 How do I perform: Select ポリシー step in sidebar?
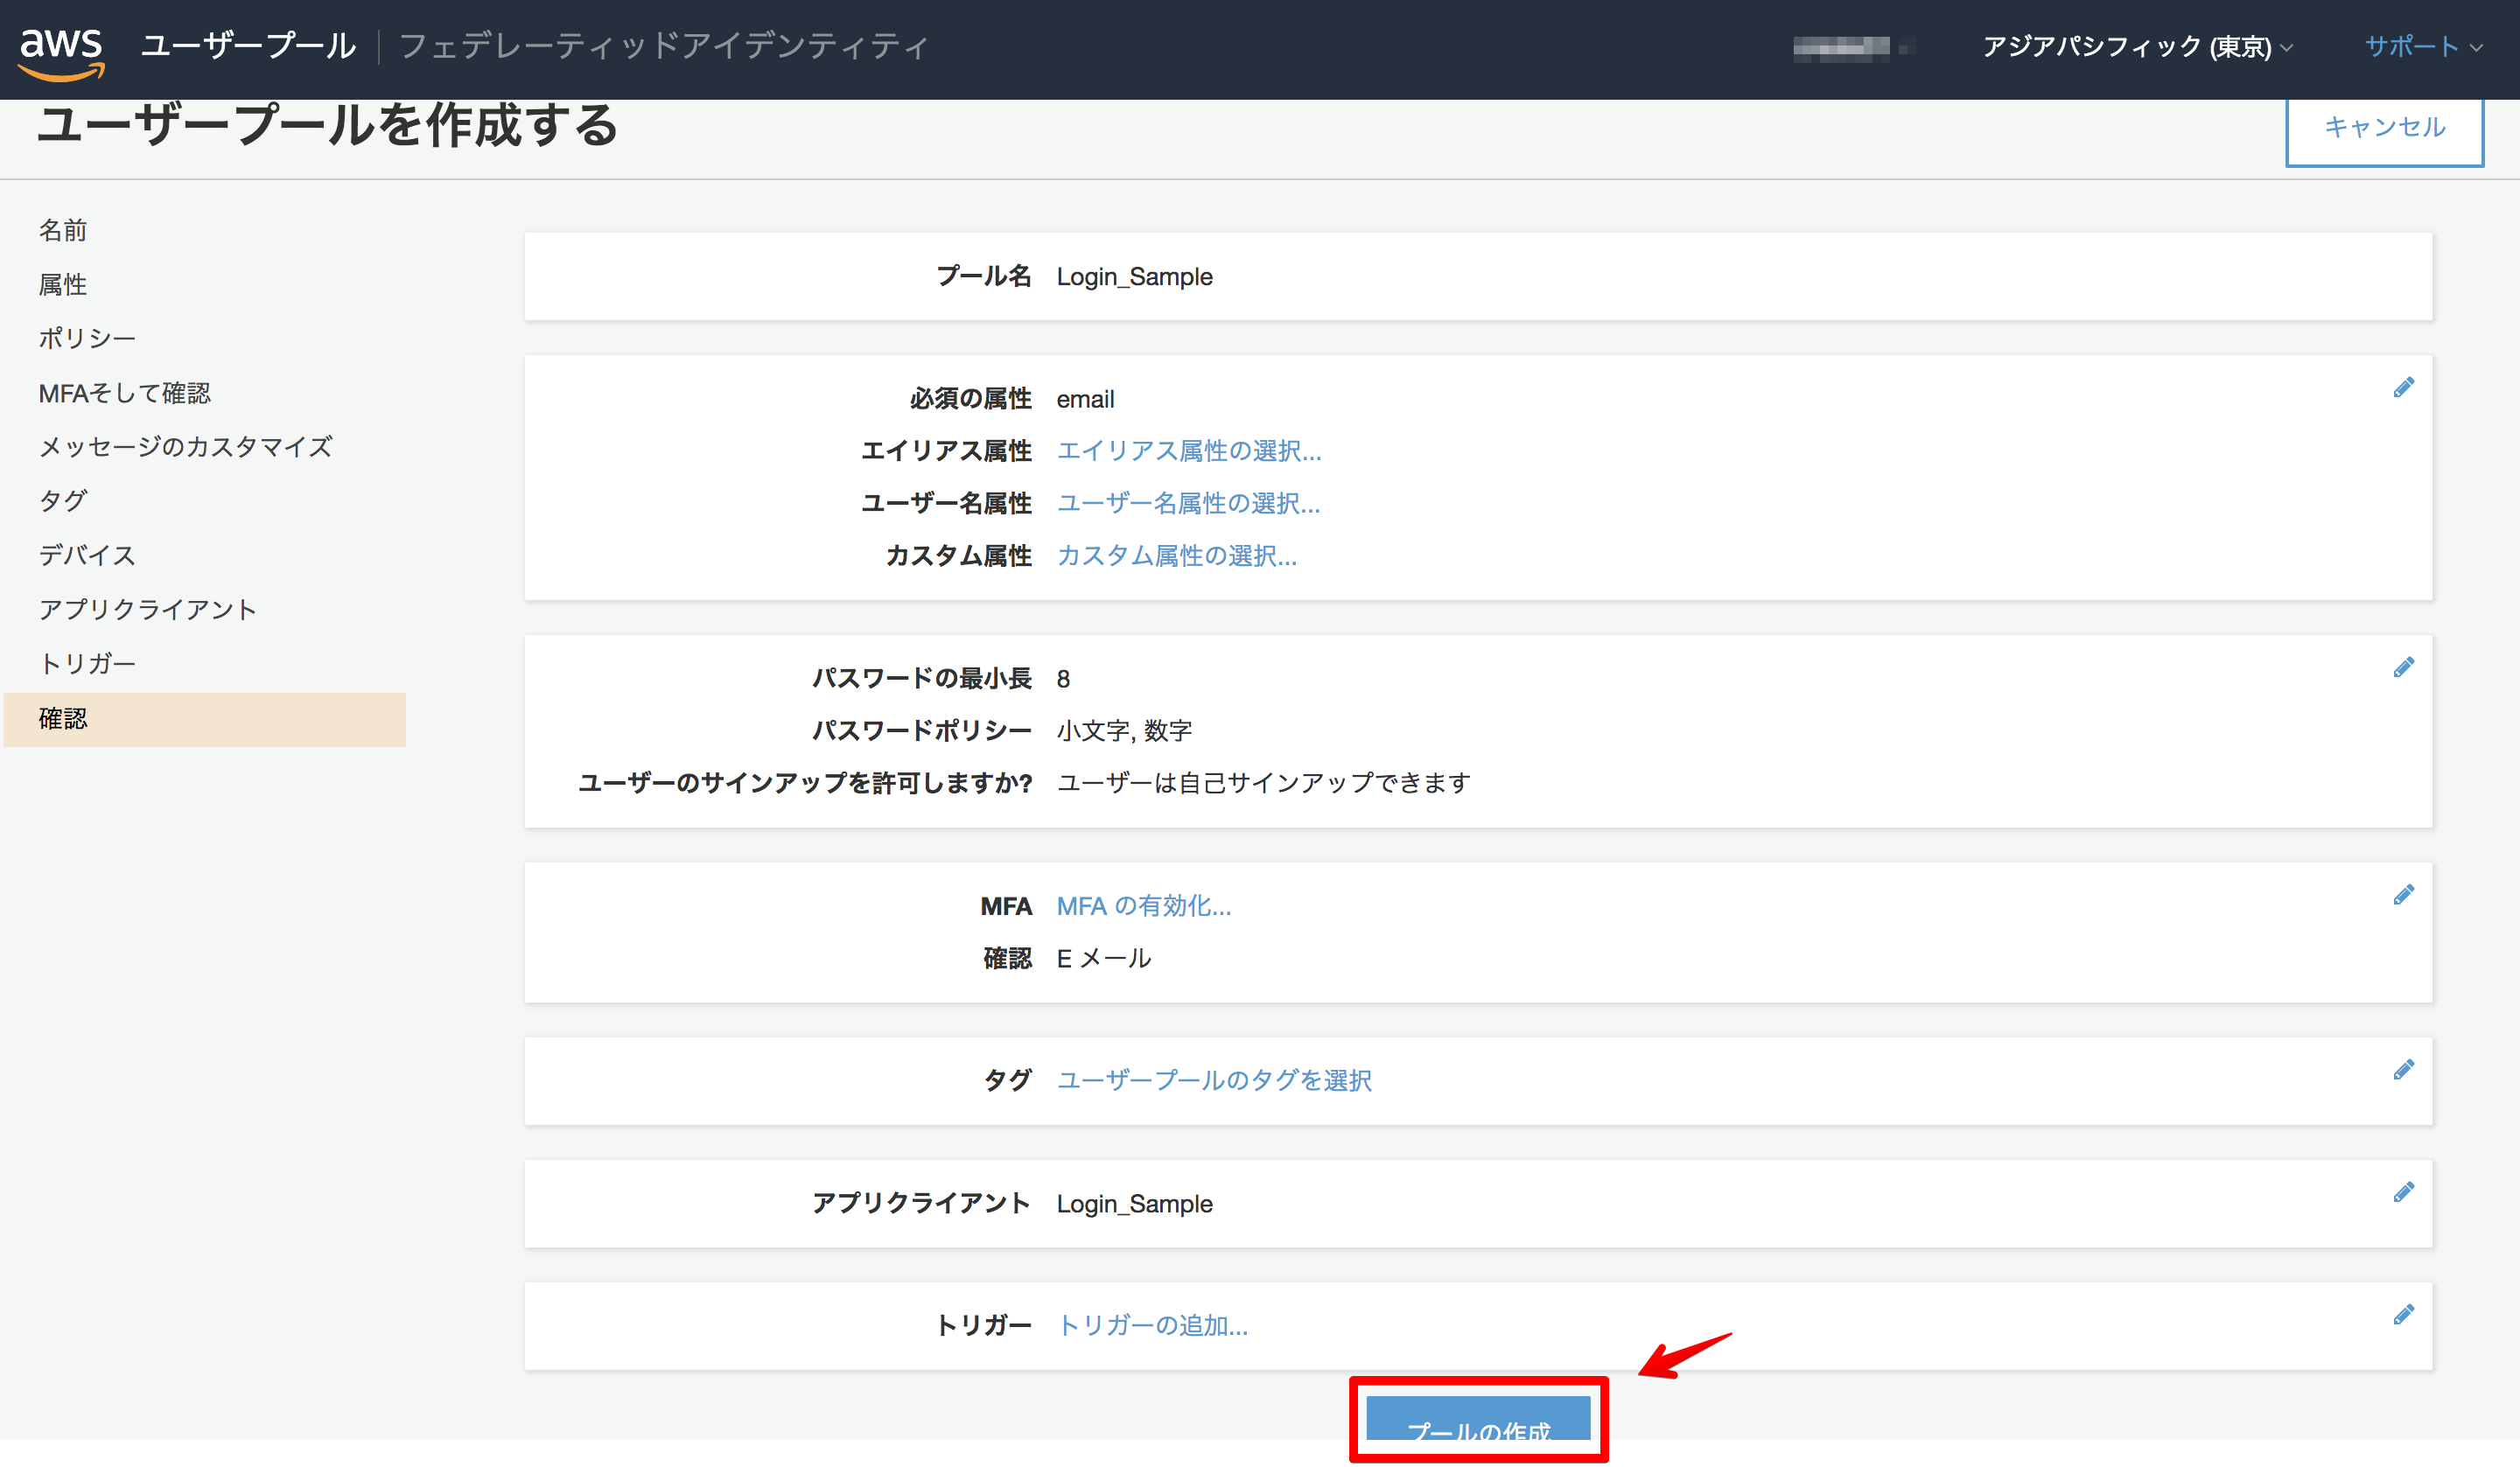(x=87, y=339)
